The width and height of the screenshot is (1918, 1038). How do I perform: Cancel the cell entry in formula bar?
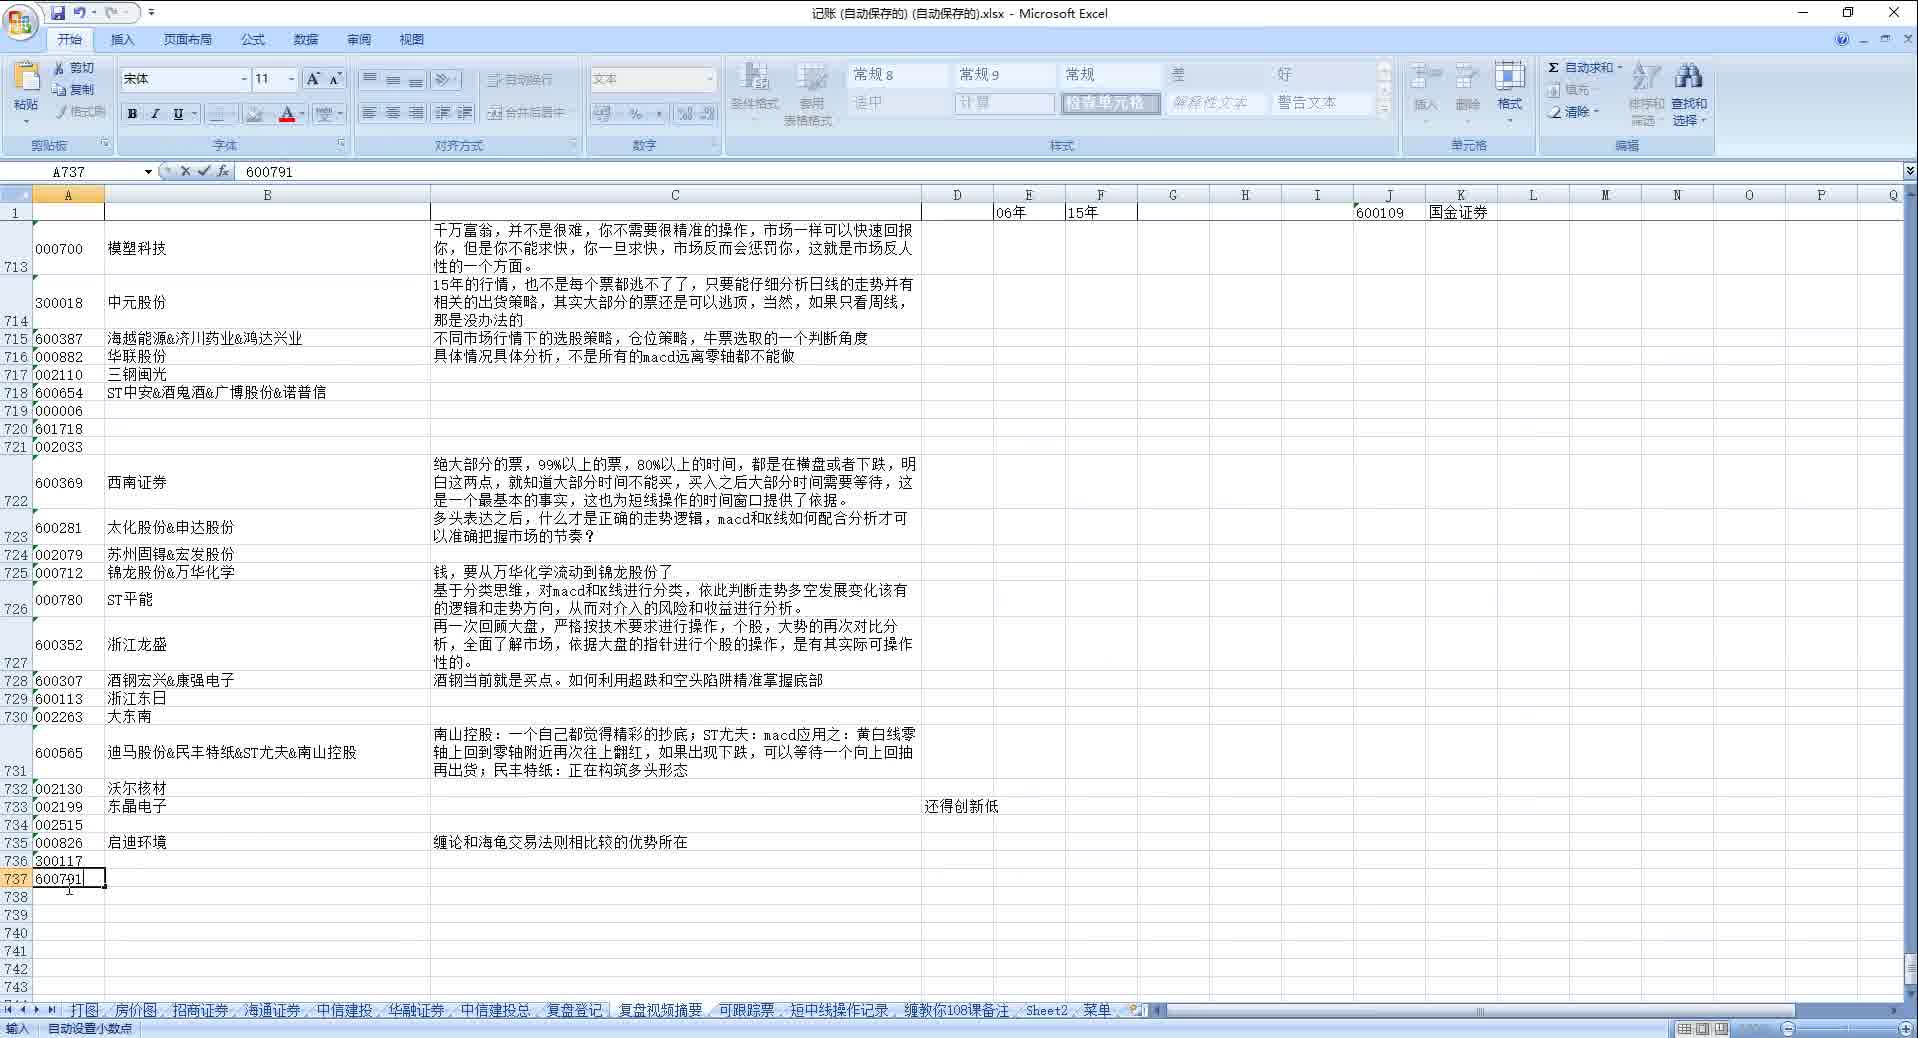(185, 171)
